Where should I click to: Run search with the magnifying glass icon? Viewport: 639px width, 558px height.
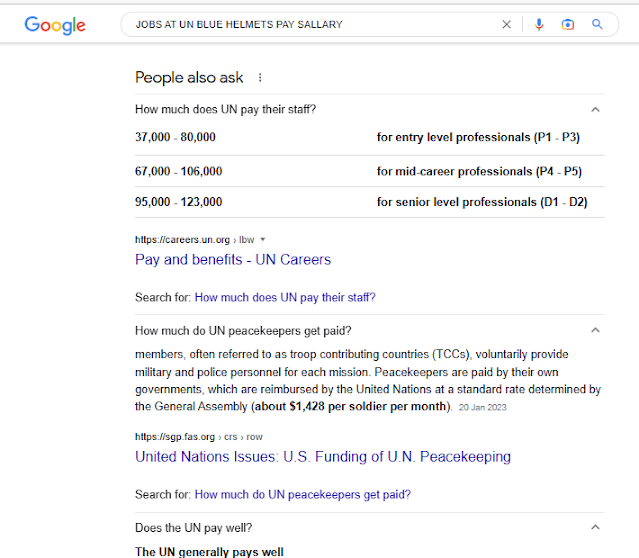(597, 24)
